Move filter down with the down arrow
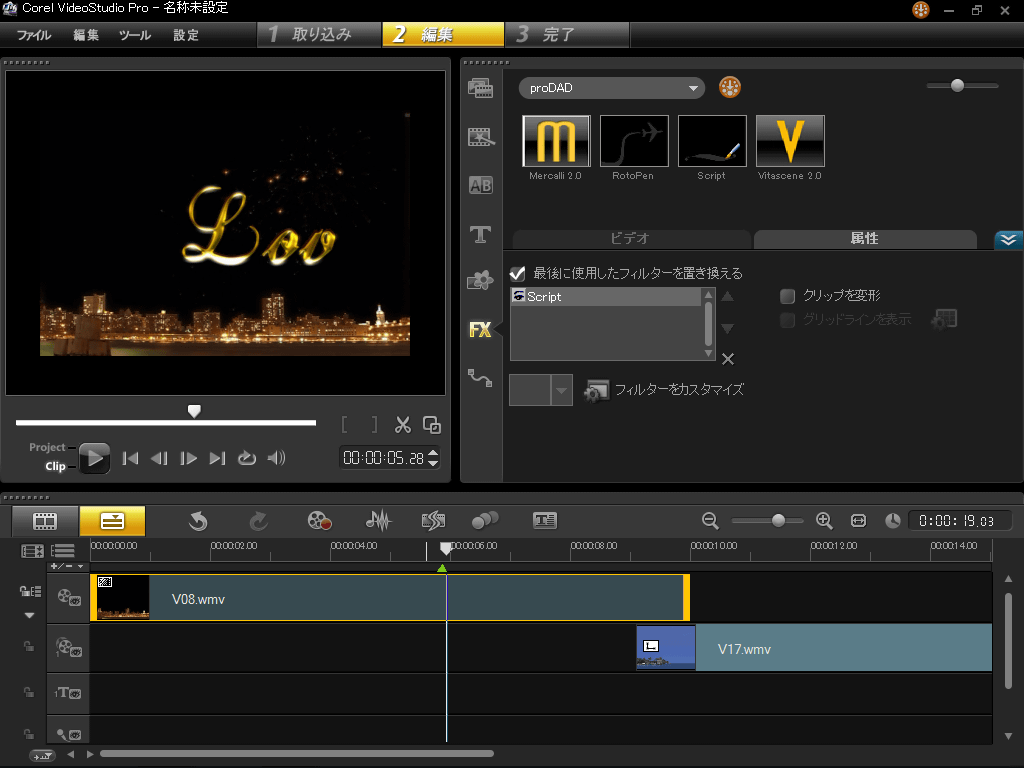 coord(728,328)
